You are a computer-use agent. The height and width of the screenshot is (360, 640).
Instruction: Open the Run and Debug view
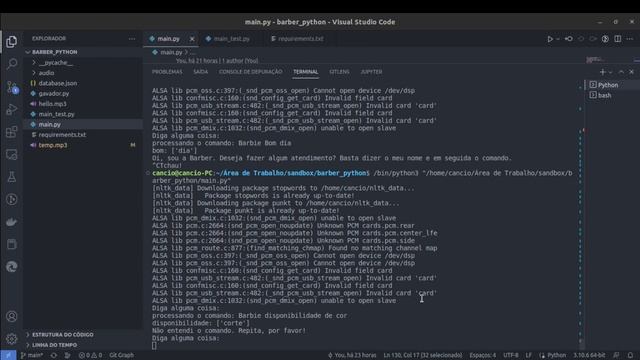pyautogui.click(x=12, y=109)
